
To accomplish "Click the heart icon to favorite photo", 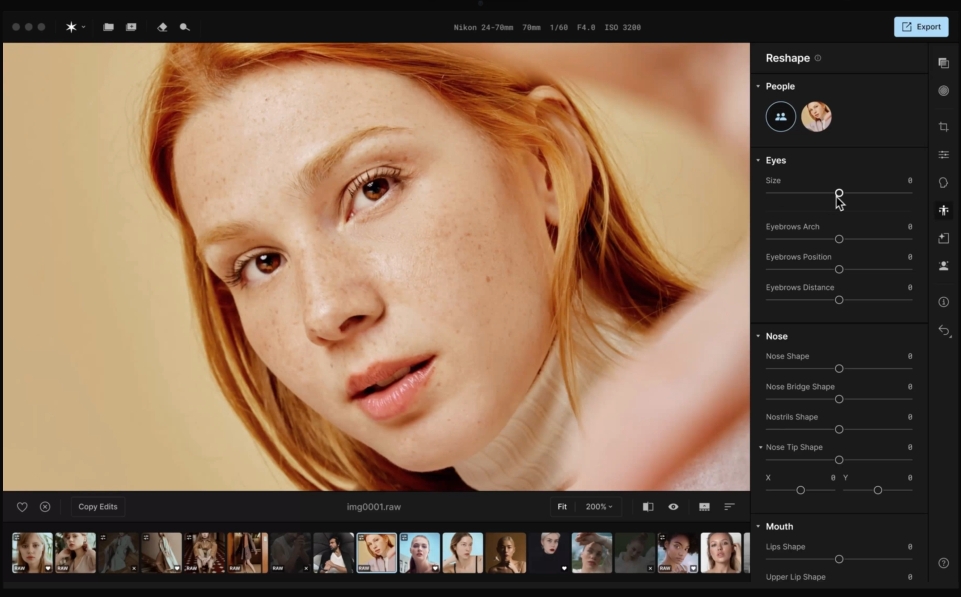I will (x=22, y=507).
